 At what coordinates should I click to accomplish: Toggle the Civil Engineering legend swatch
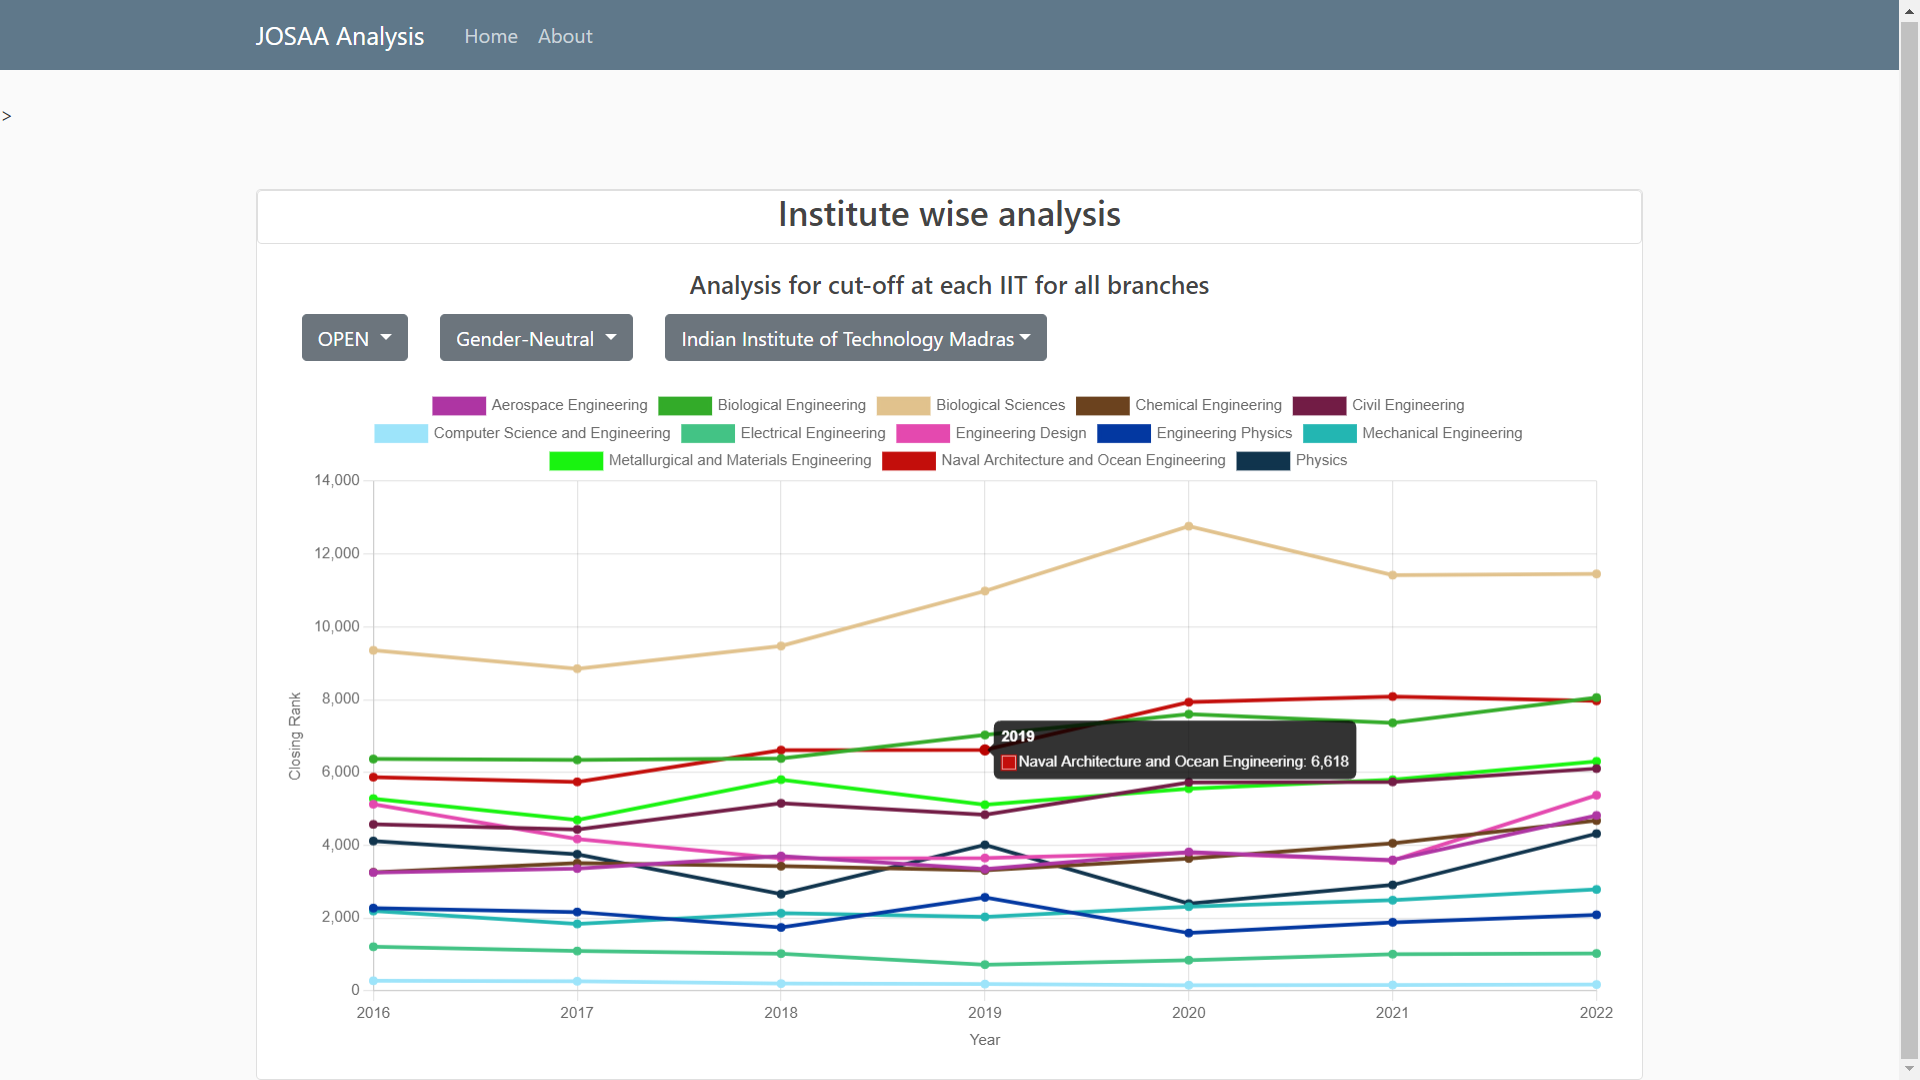[1320, 405]
